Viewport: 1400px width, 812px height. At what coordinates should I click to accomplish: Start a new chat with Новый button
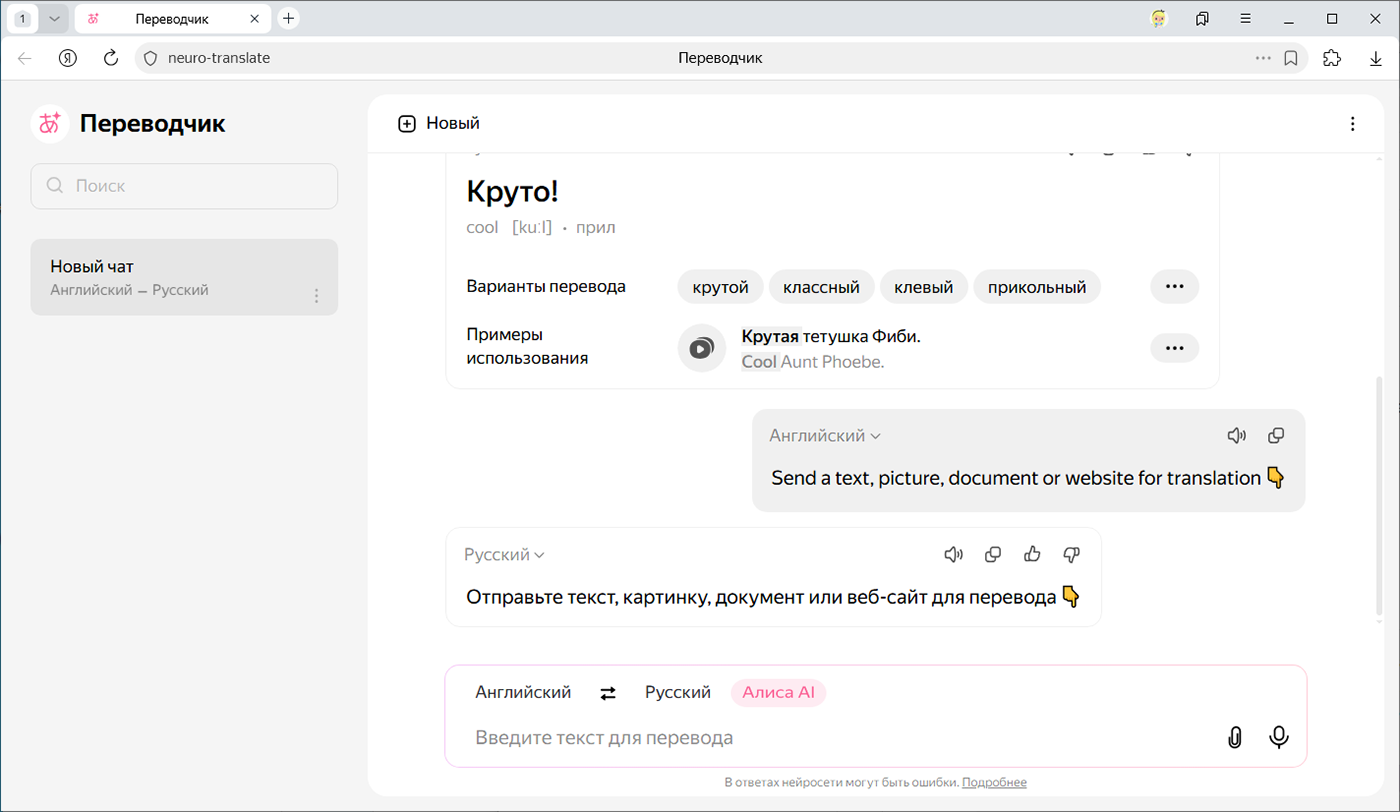point(439,124)
